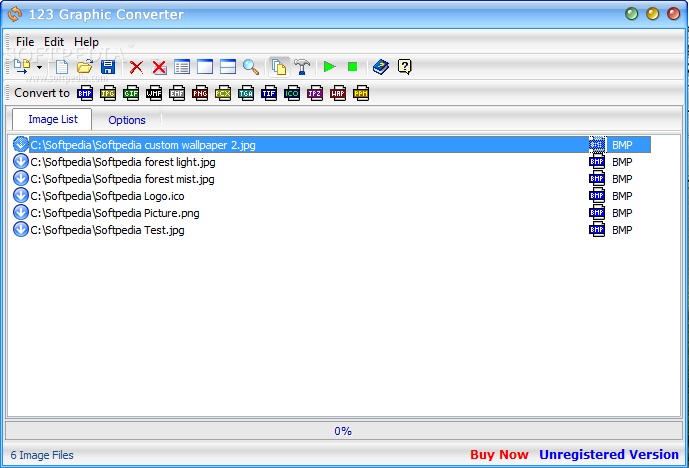Click the new blank list icon
This screenshot has width=689, height=468.
(x=62, y=67)
